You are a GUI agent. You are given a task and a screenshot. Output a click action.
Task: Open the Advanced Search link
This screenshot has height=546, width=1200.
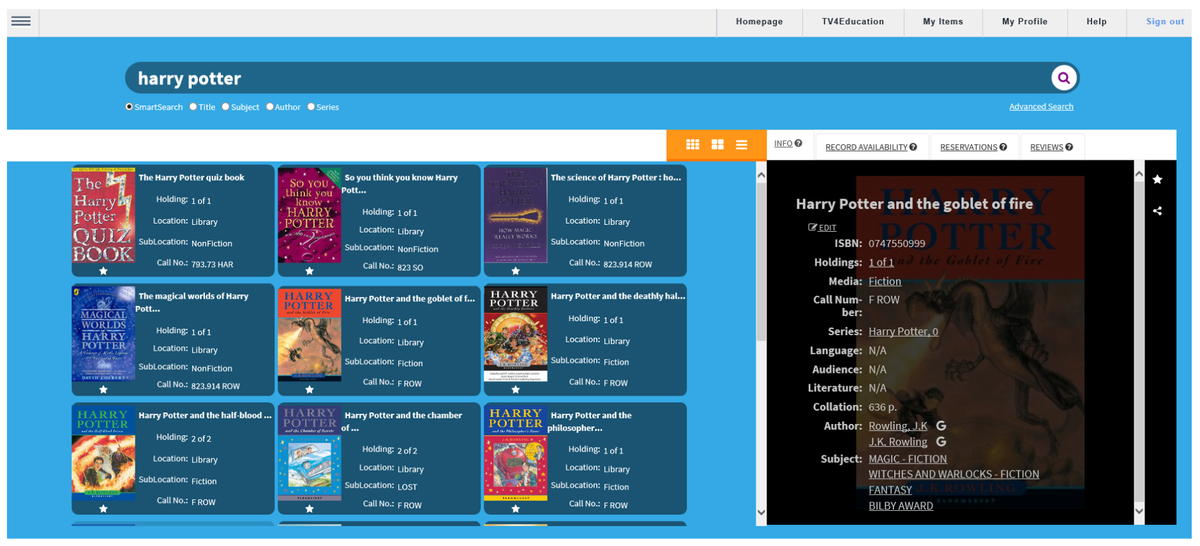[x=1041, y=107]
